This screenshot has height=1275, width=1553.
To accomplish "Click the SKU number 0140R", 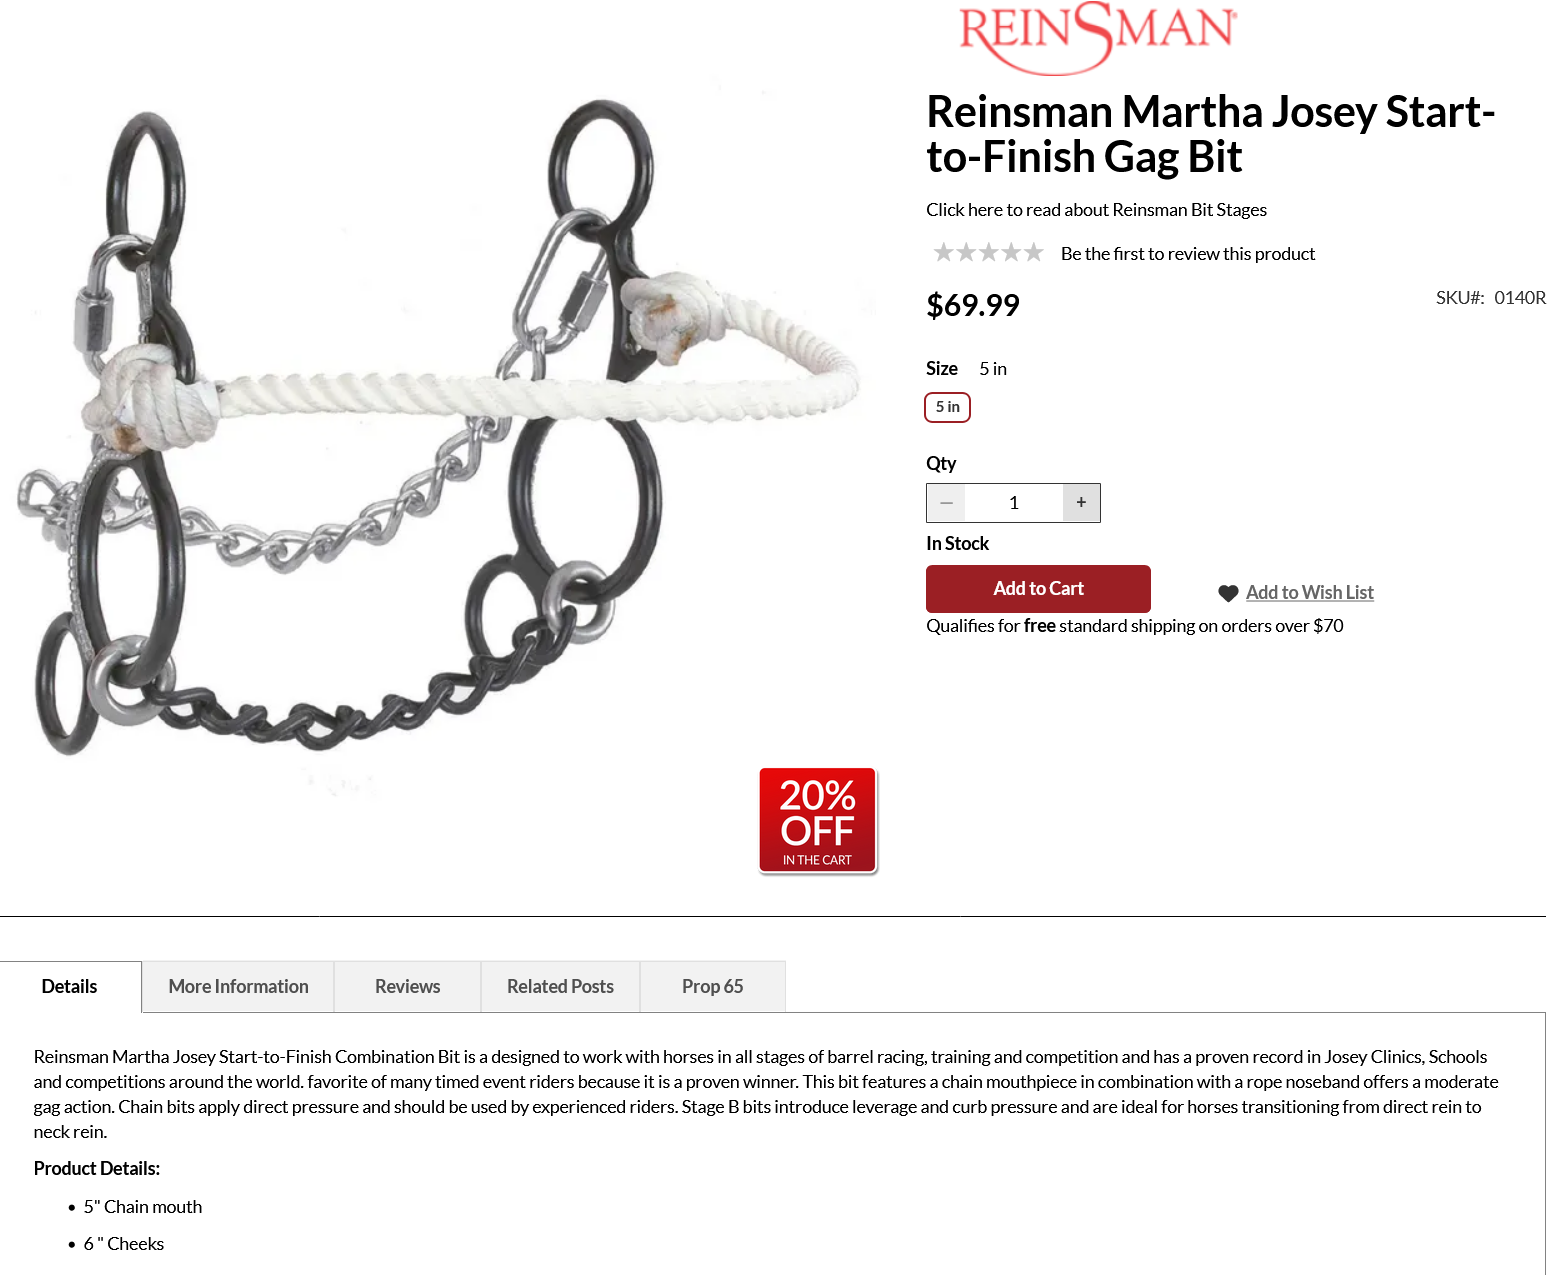I will point(1519,298).
